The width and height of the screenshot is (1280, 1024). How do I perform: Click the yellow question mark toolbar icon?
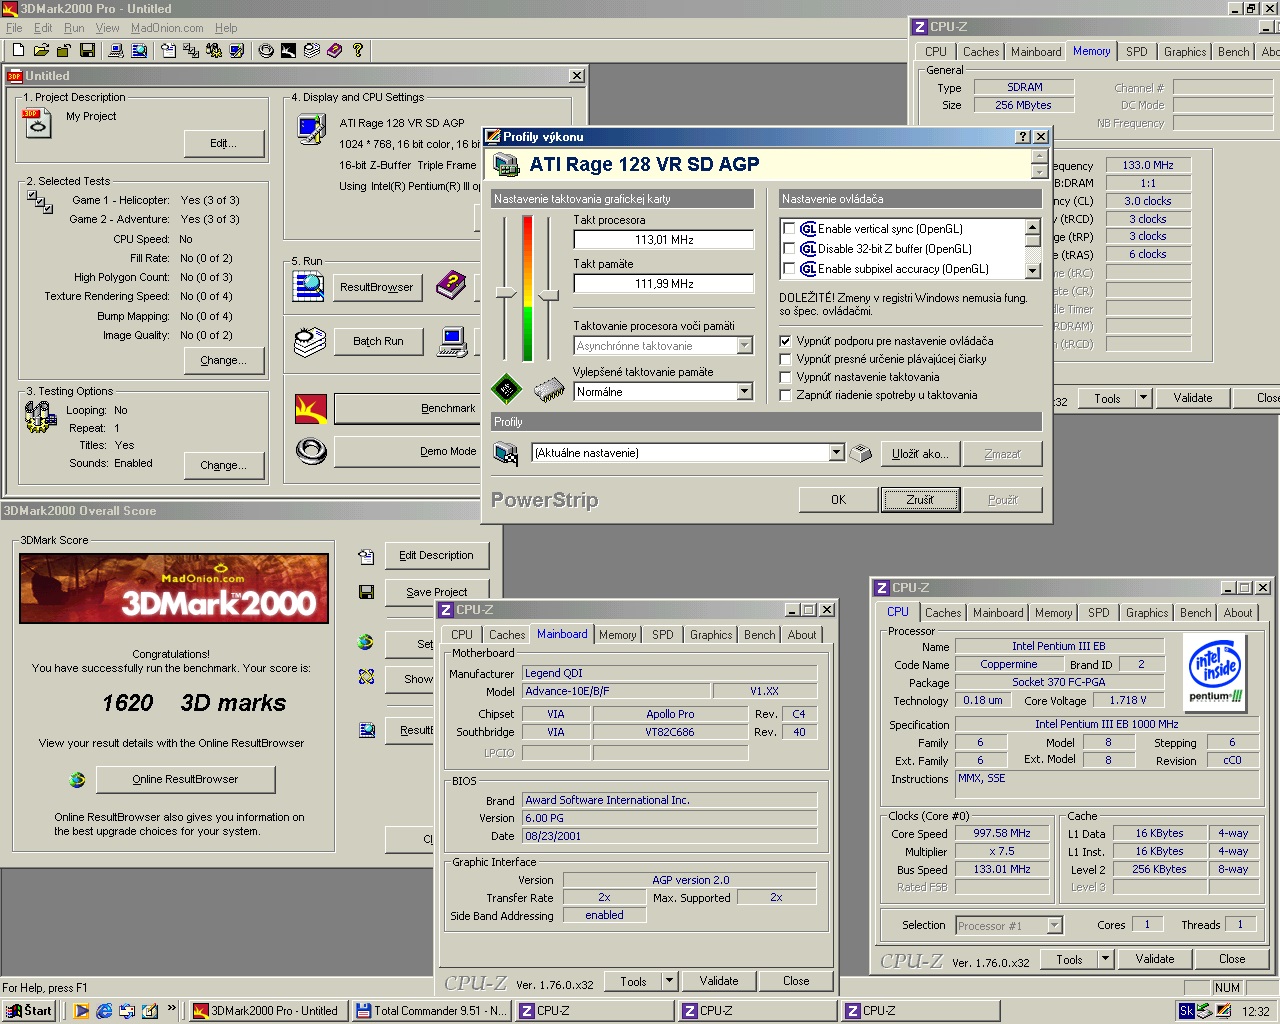[x=357, y=50]
